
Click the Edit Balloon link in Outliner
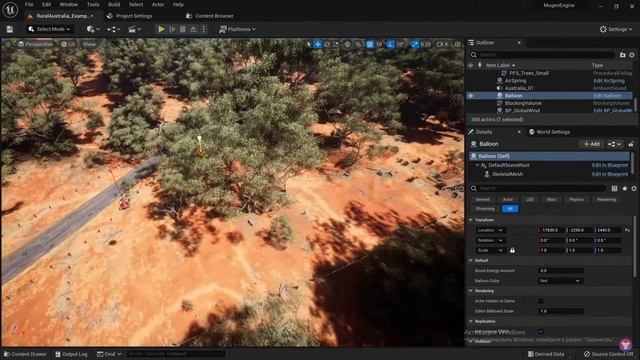(x=607, y=96)
